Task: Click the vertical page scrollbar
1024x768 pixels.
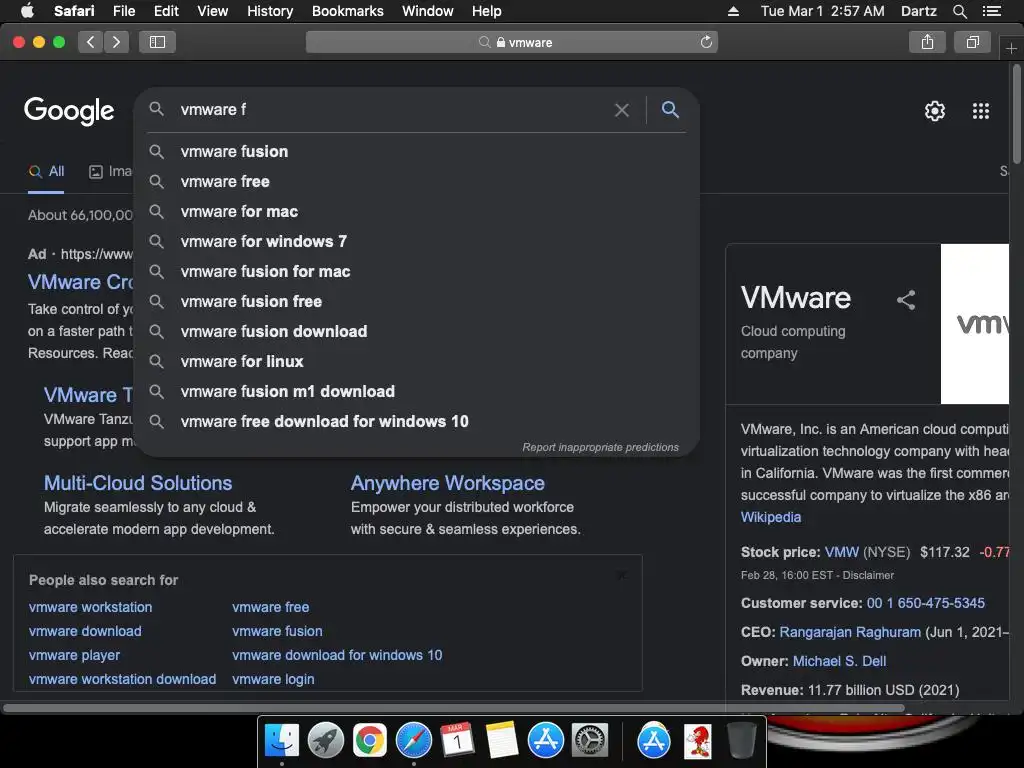Action: coord(1017,114)
